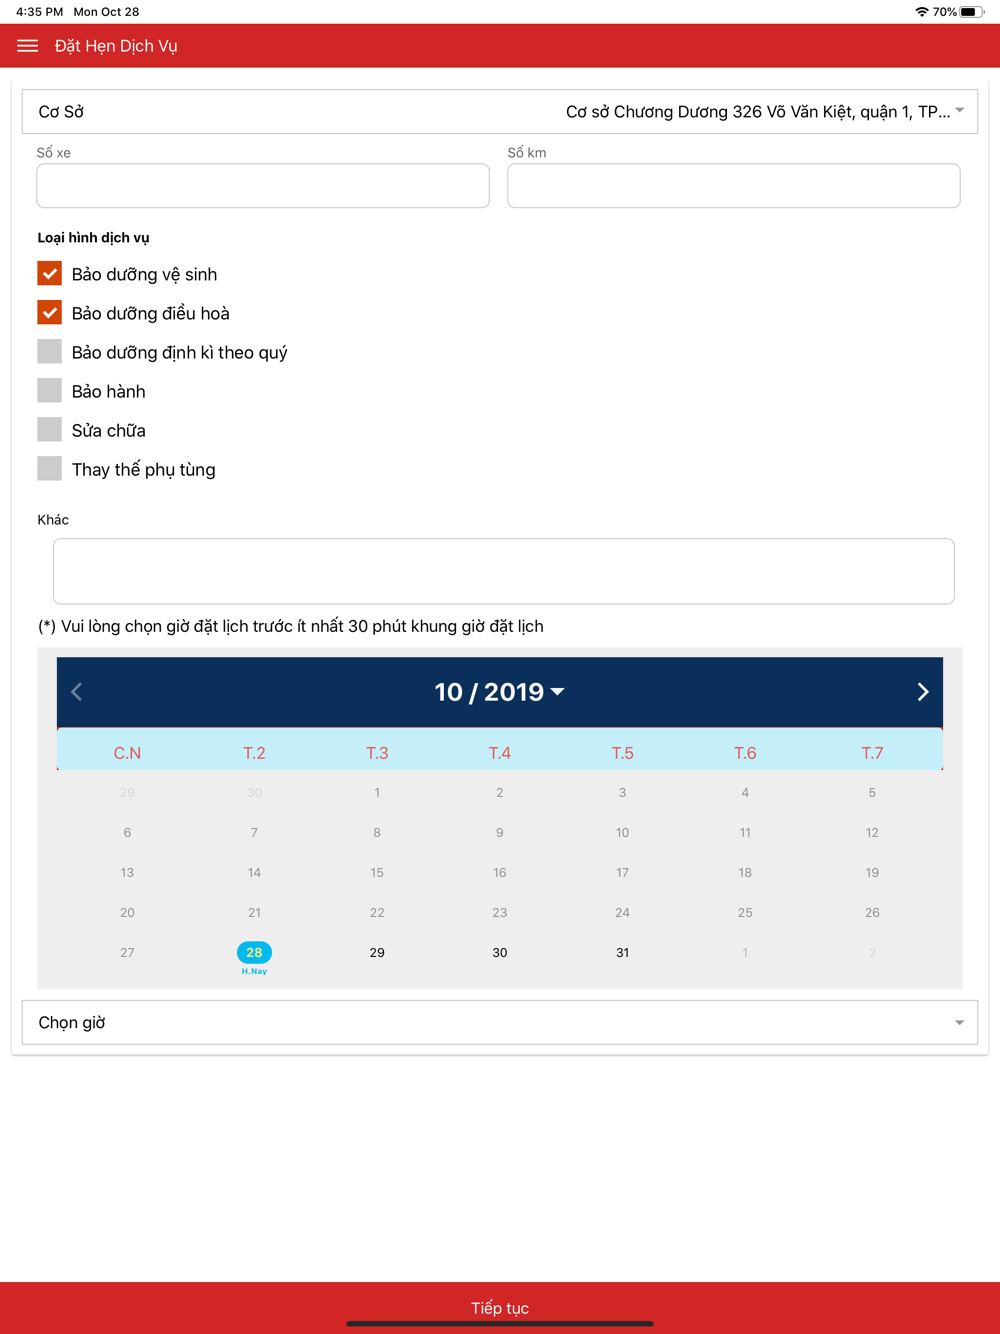Check Bảo dưỡng định kì theo quý
This screenshot has width=1000, height=1334.
coord(49,352)
